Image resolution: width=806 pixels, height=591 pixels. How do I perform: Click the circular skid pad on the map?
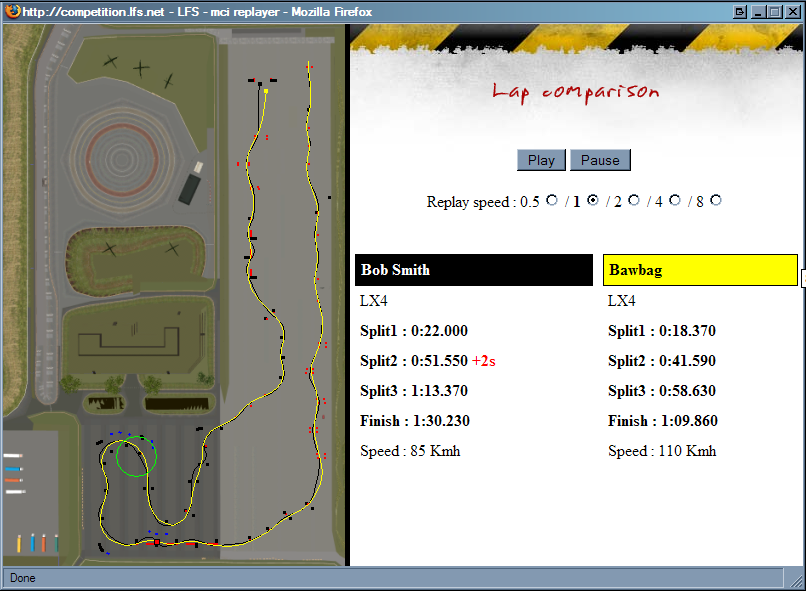(122, 160)
